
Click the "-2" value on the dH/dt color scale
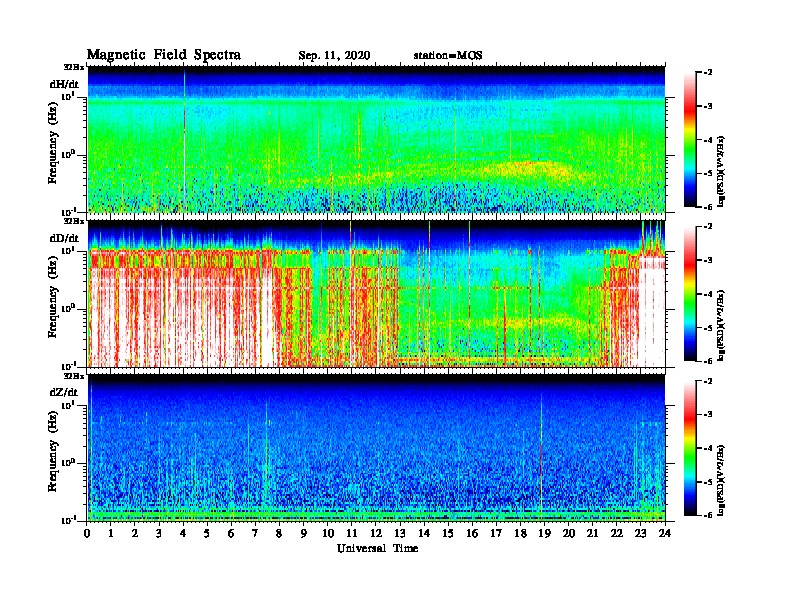click(x=708, y=73)
